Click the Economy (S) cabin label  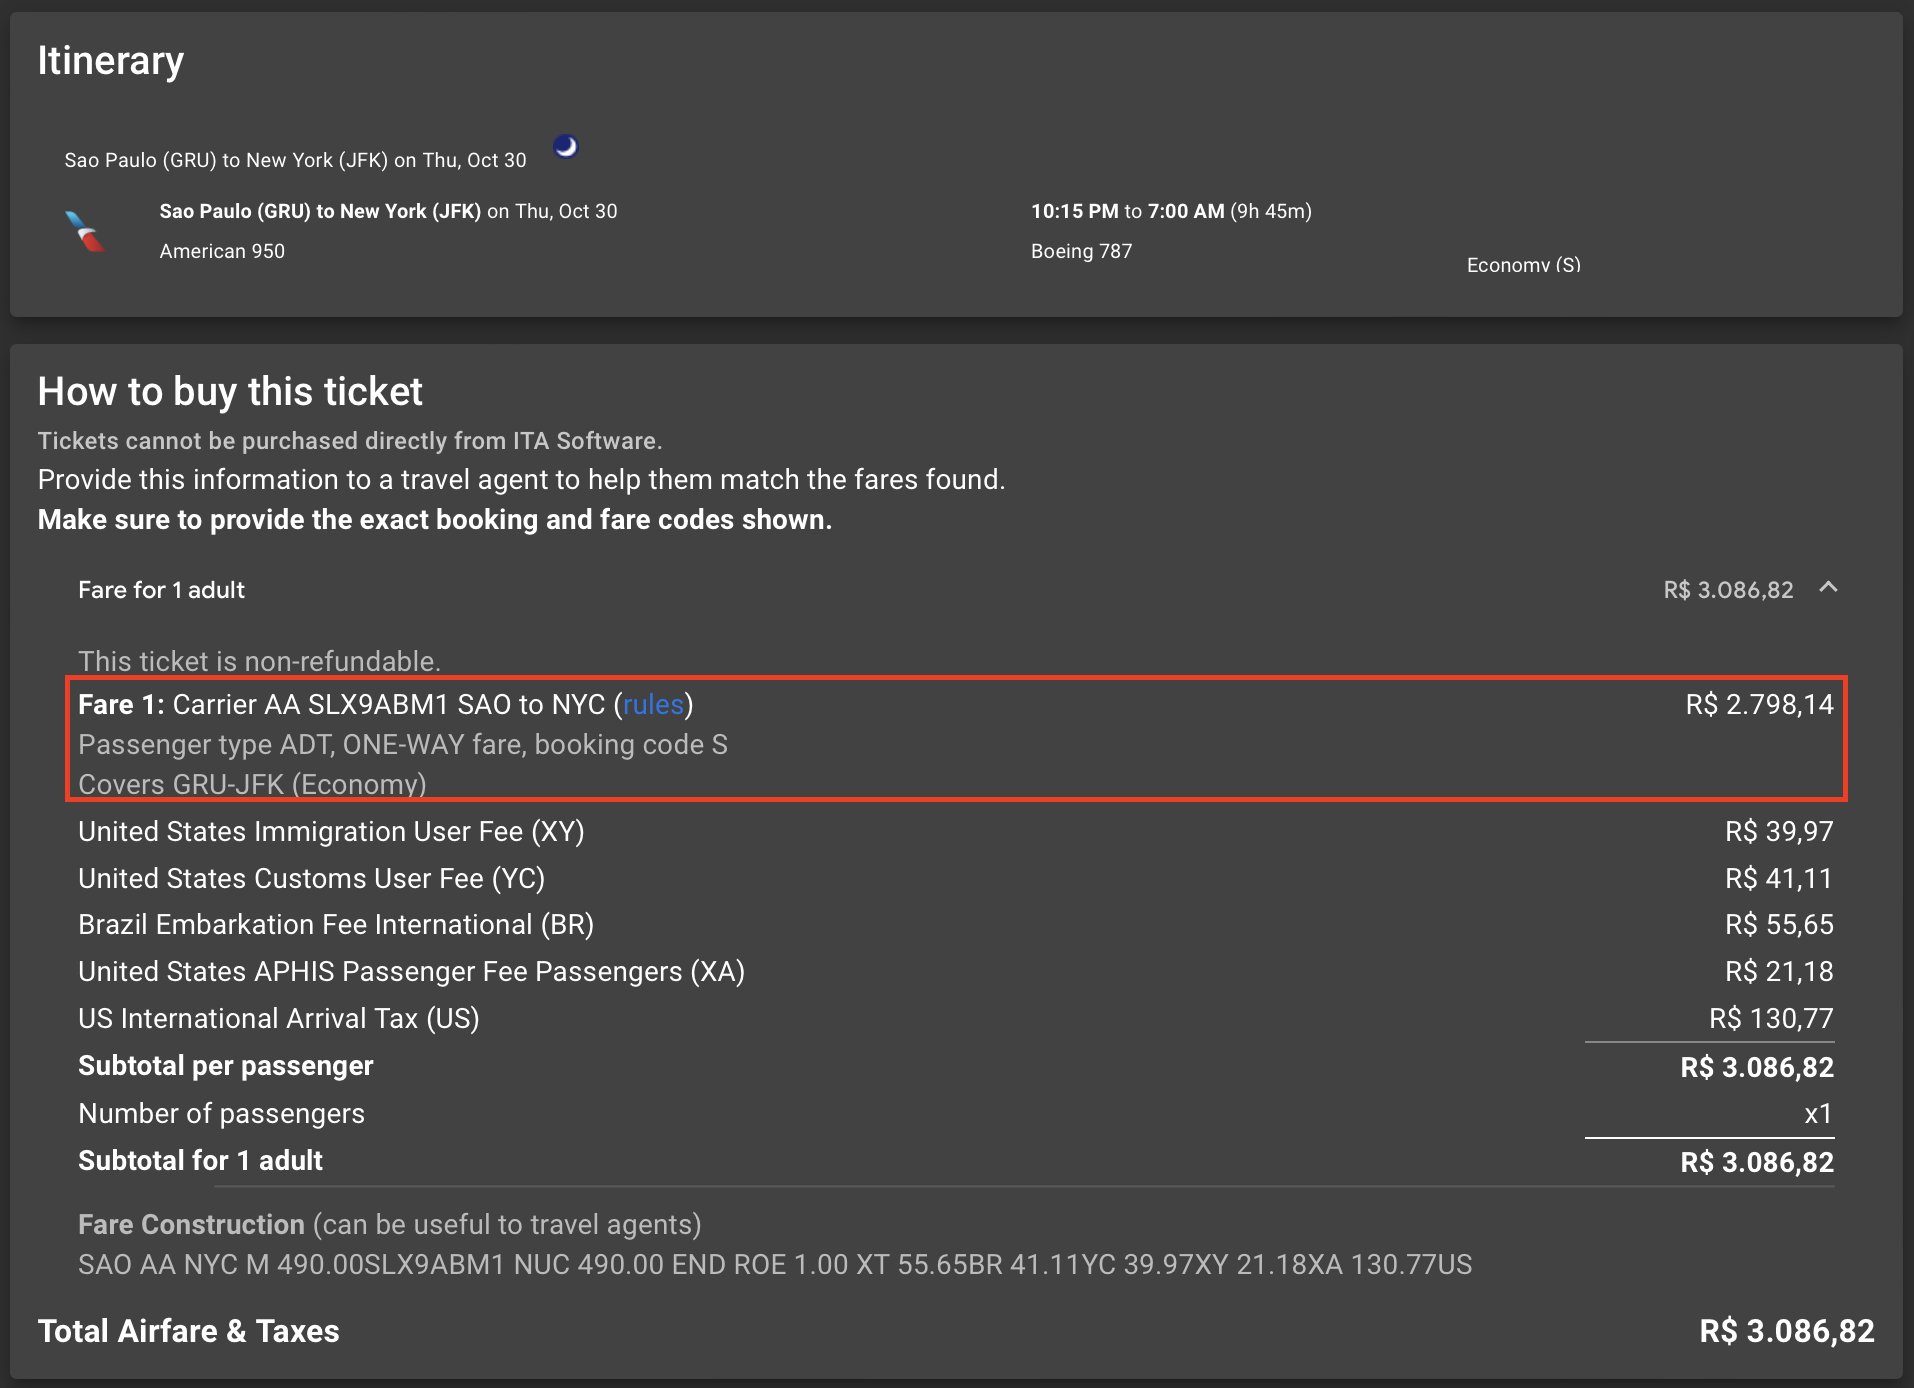coord(1524,265)
